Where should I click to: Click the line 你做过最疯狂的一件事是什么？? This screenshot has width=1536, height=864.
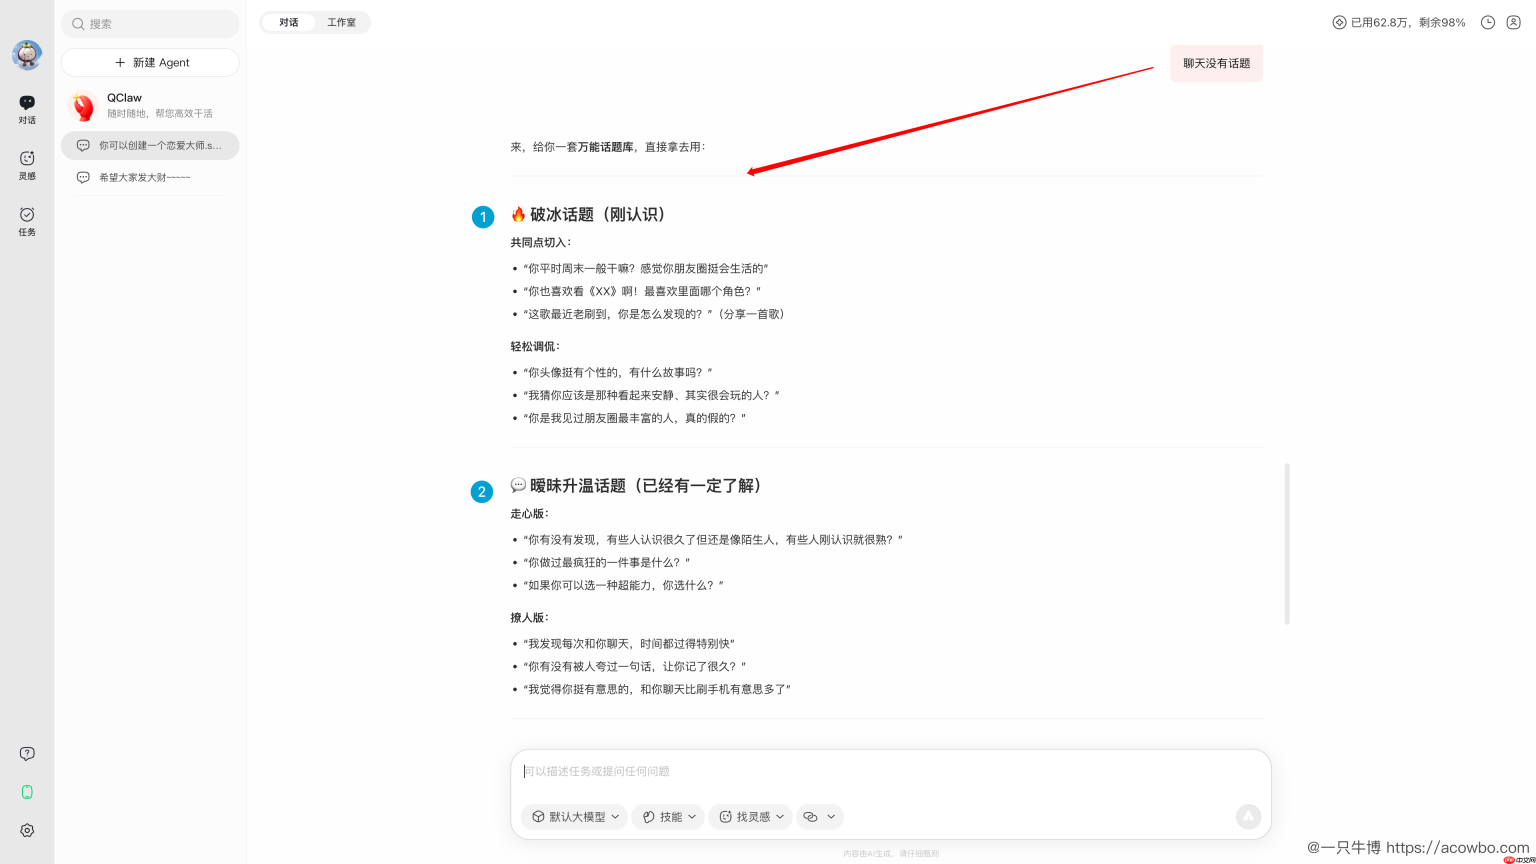(606, 563)
